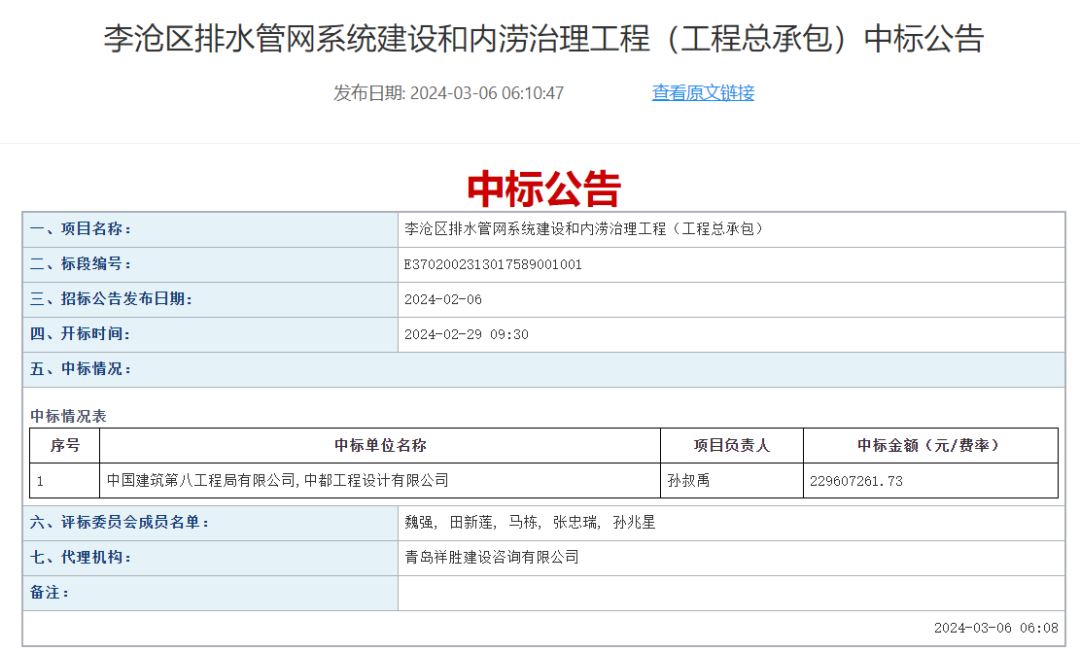This screenshot has height=652, width=1080.
Task: Click the 序号 column header
Action: pos(65,445)
